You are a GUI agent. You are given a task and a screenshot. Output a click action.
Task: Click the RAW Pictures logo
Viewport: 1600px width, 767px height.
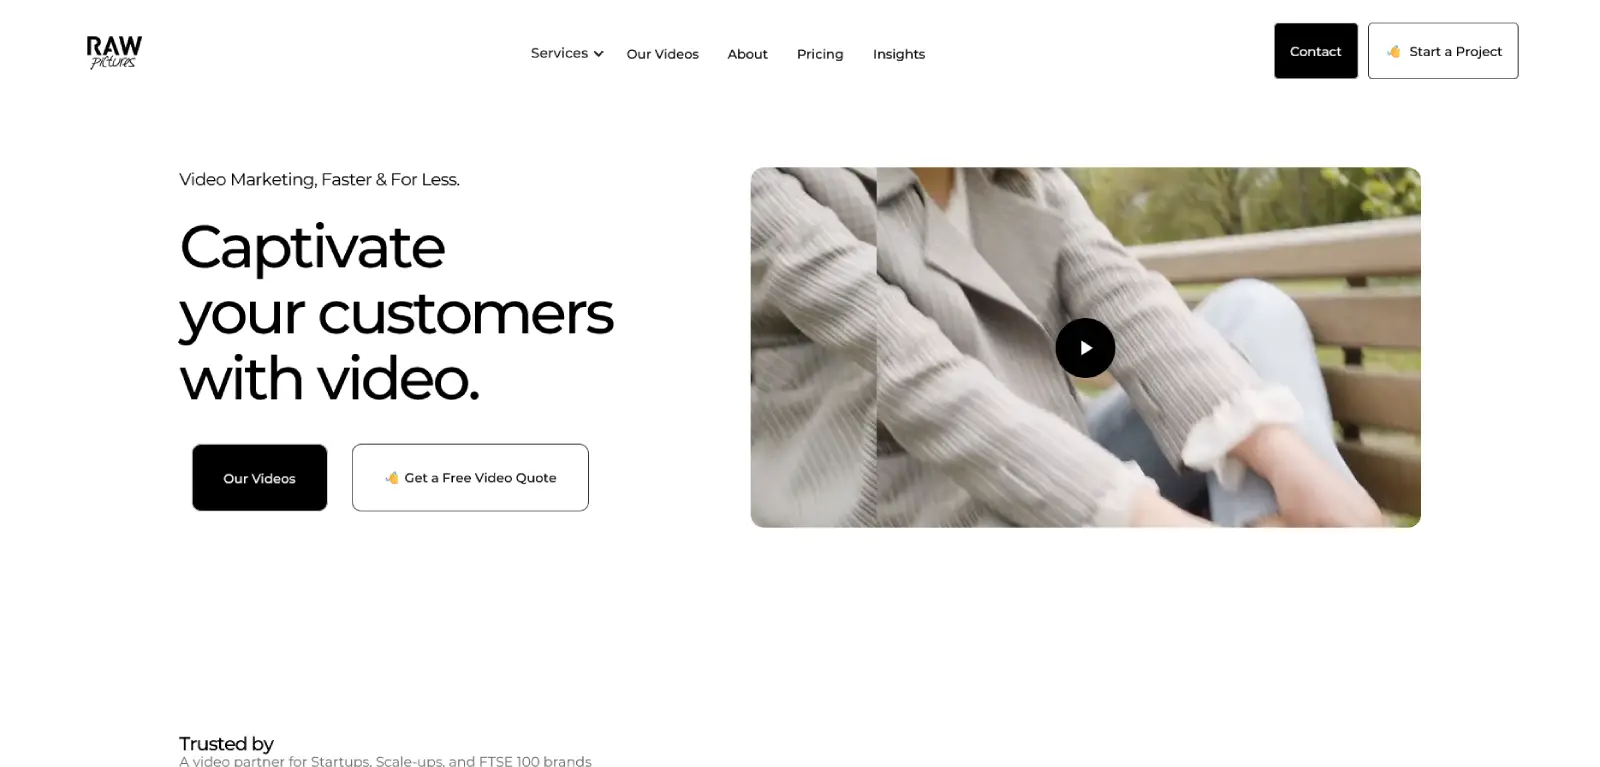click(114, 52)
